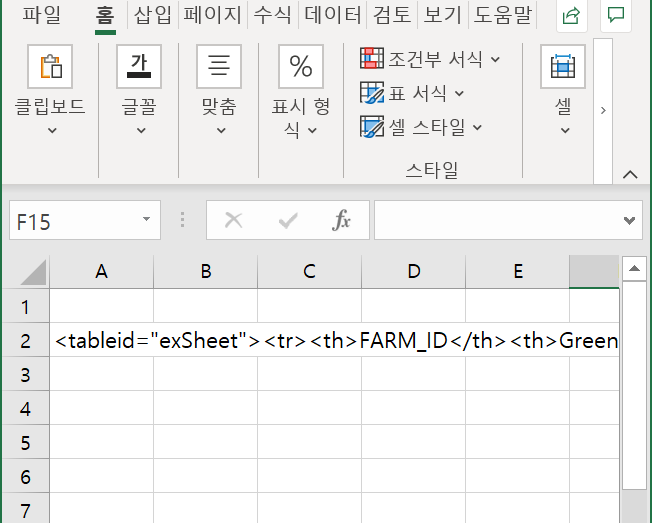Select row 1 header
This screenshot has height=523, width=652.
tap(26, 307)
